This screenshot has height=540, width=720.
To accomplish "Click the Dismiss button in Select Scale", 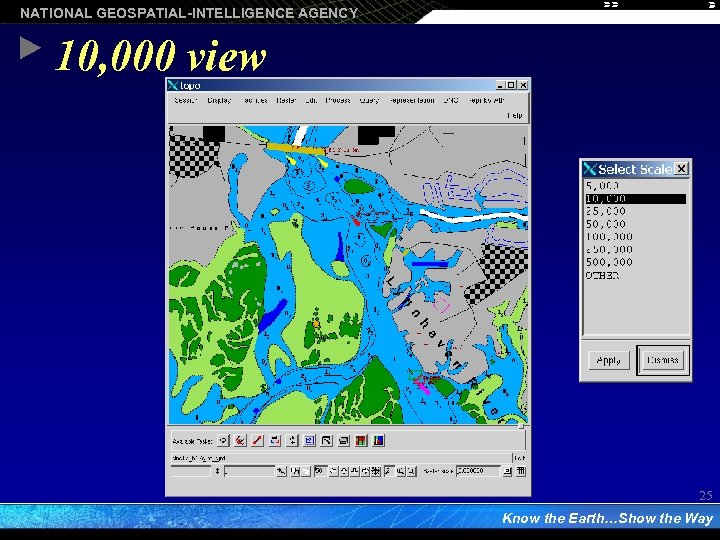I will [x=663, y=360].
